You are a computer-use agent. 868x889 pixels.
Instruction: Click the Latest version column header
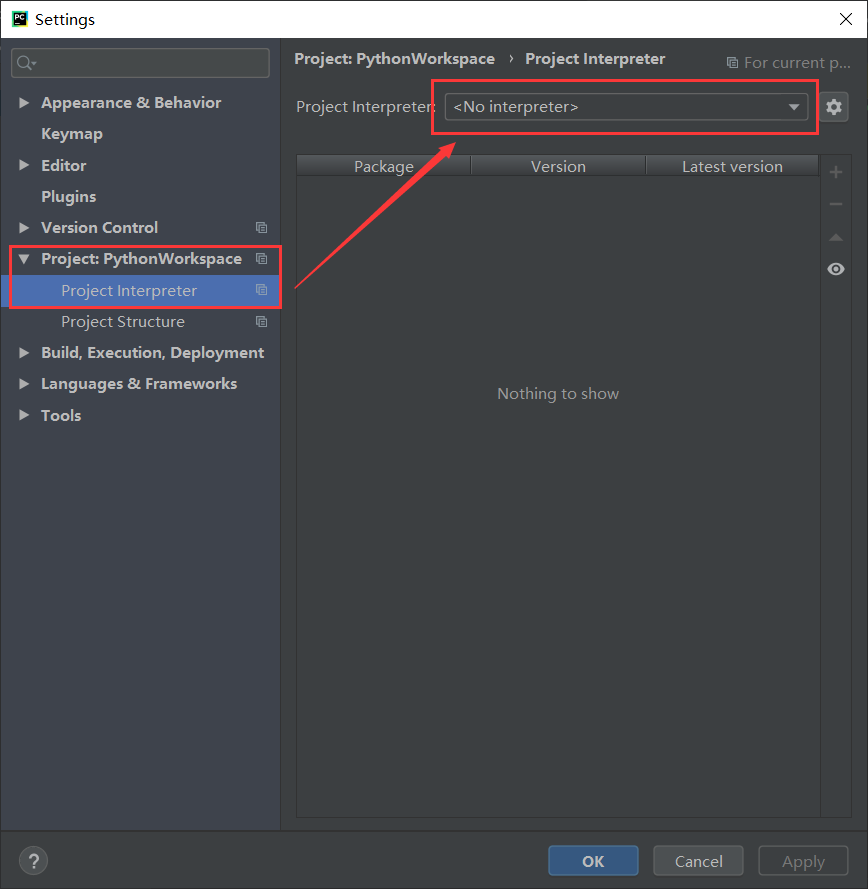732,166
